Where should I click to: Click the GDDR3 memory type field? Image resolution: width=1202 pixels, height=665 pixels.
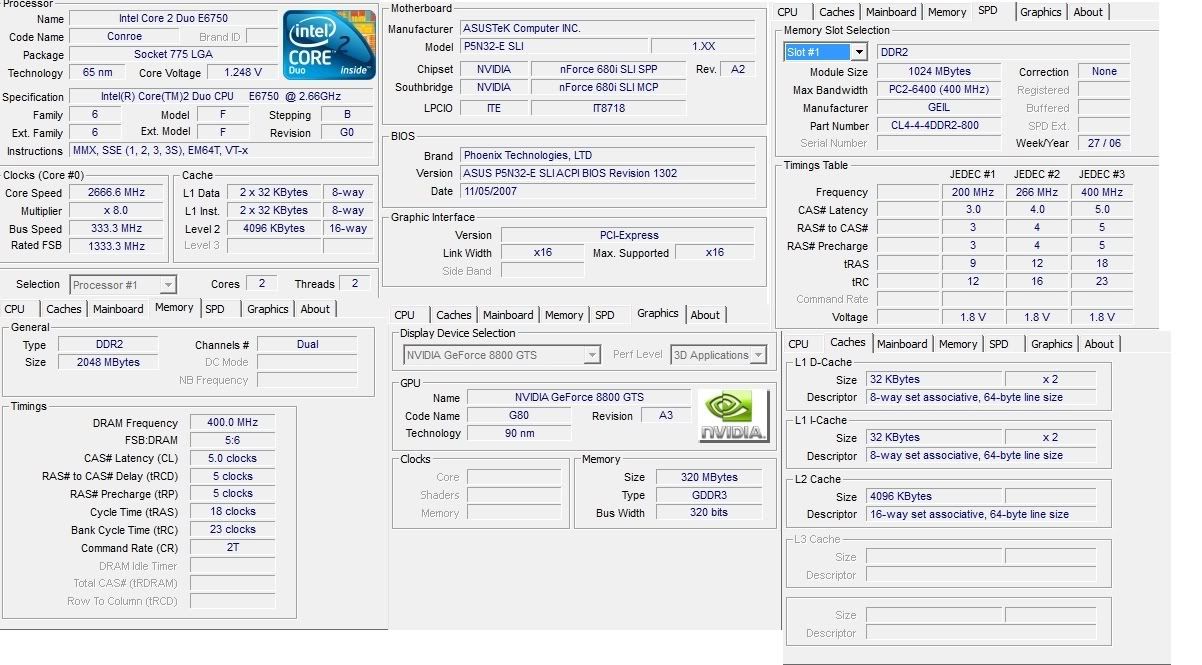click(709, 495)
